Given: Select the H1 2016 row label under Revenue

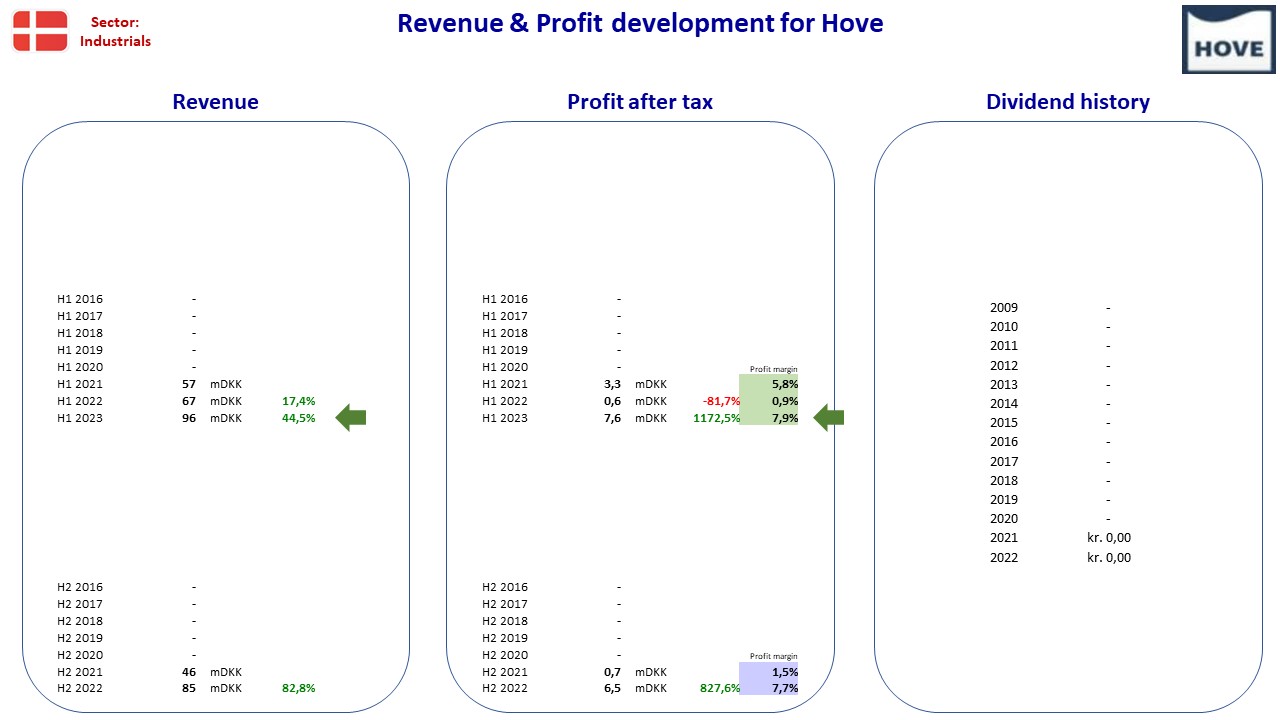Looking at the screenshot, I should click(80, 299).
